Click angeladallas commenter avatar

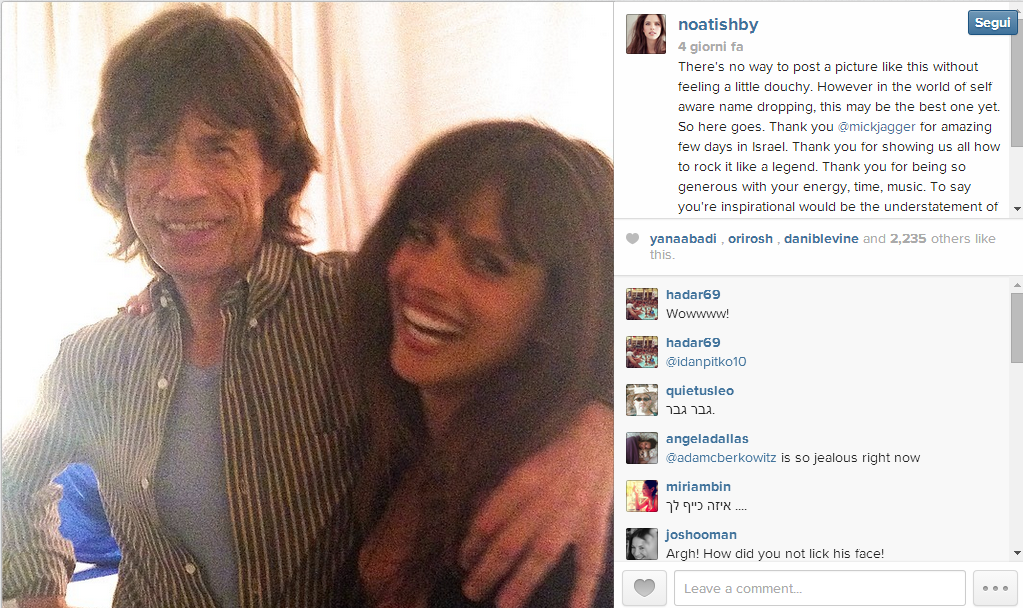tap(642, 448)
